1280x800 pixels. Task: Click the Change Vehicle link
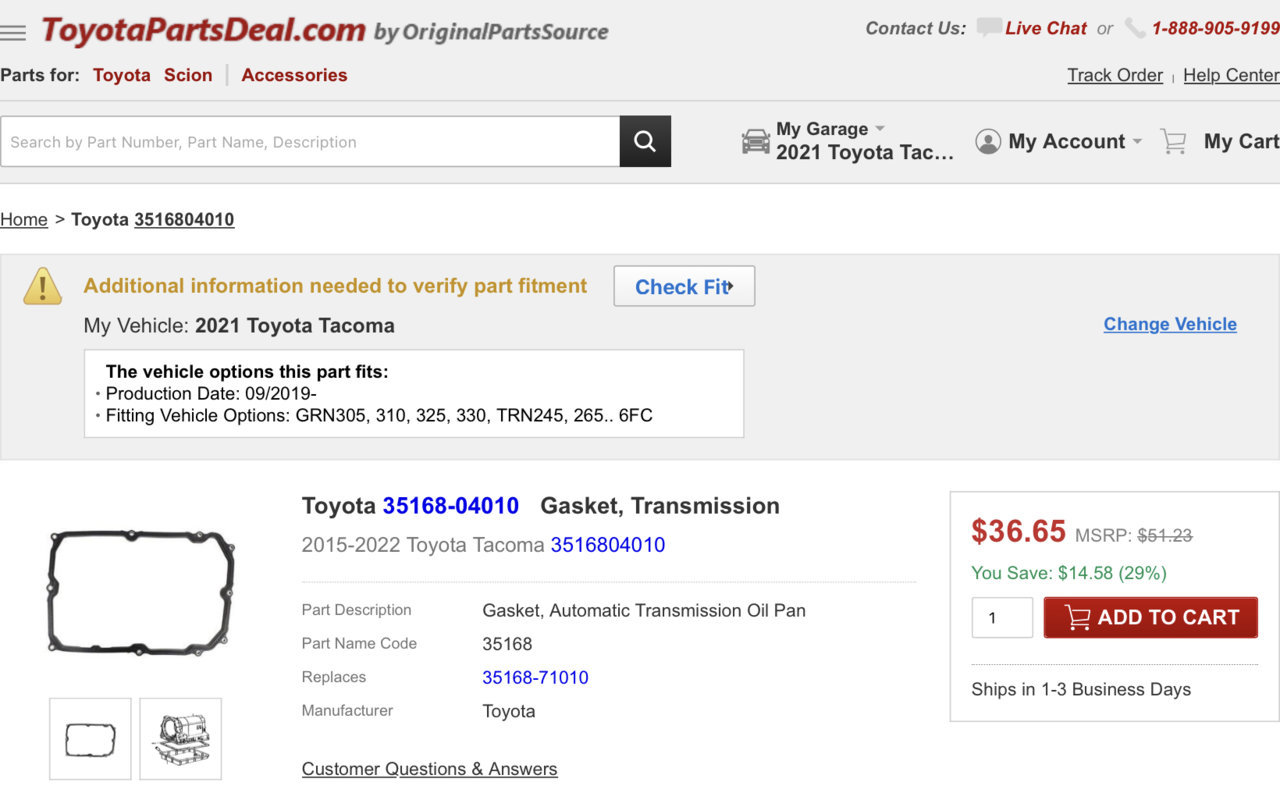coord(1170,324)
